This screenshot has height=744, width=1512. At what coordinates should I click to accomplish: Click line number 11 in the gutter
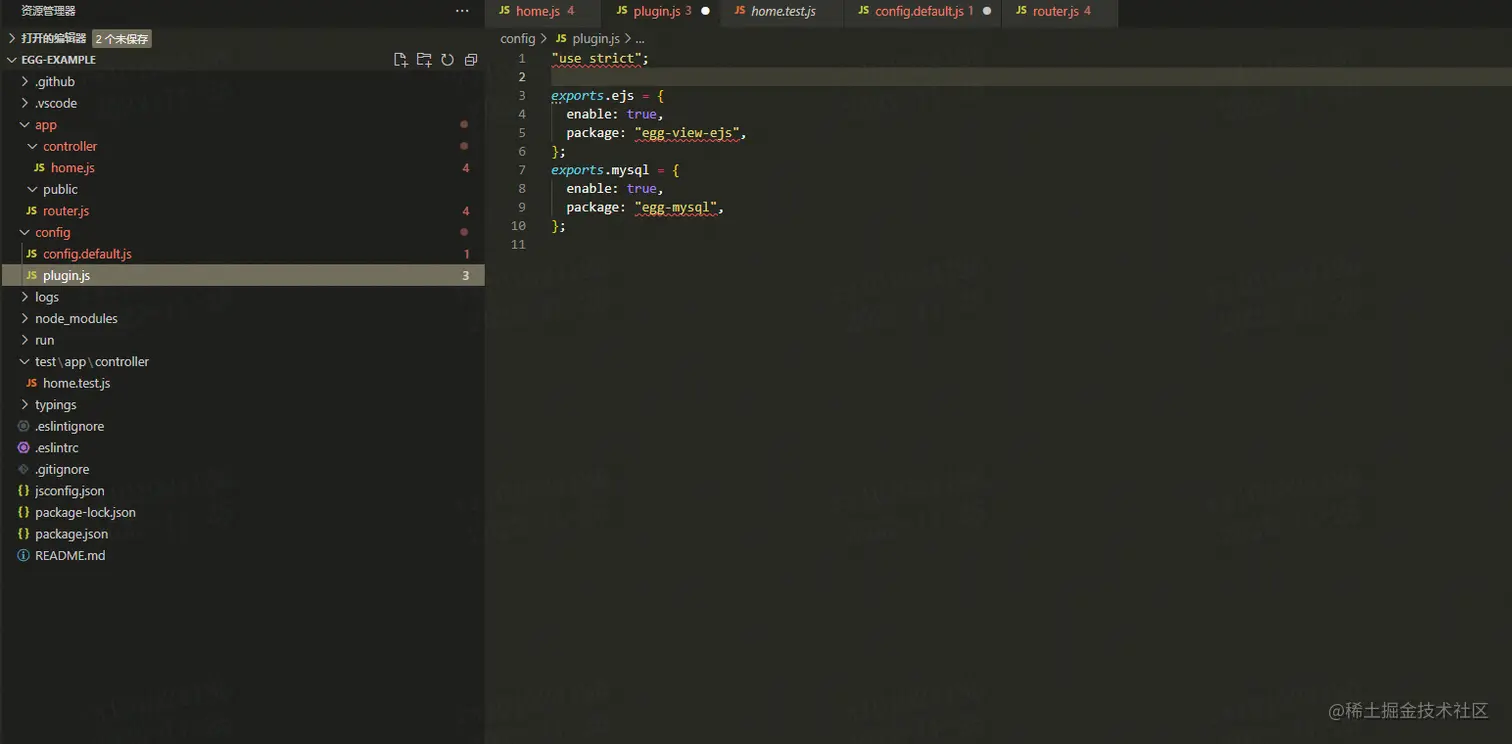click(x=517, y=244)
